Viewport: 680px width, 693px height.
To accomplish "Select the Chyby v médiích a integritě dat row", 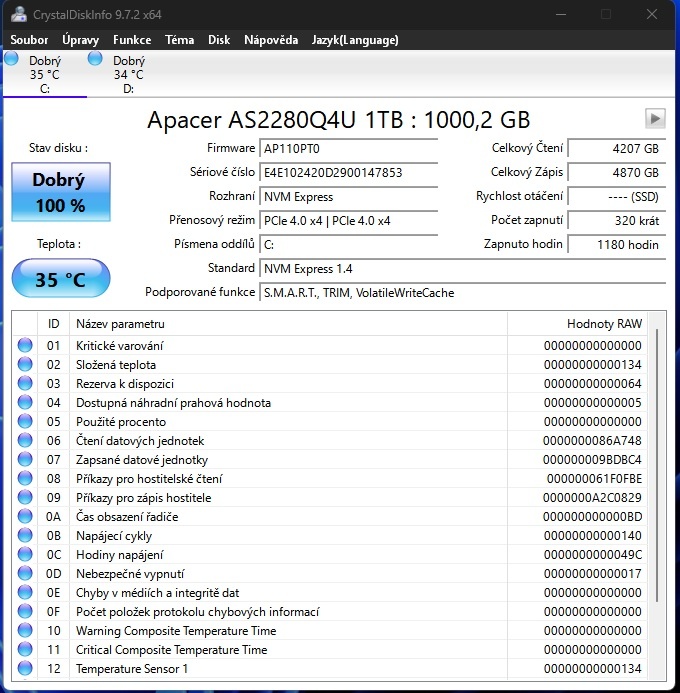I will coord(329,592).
